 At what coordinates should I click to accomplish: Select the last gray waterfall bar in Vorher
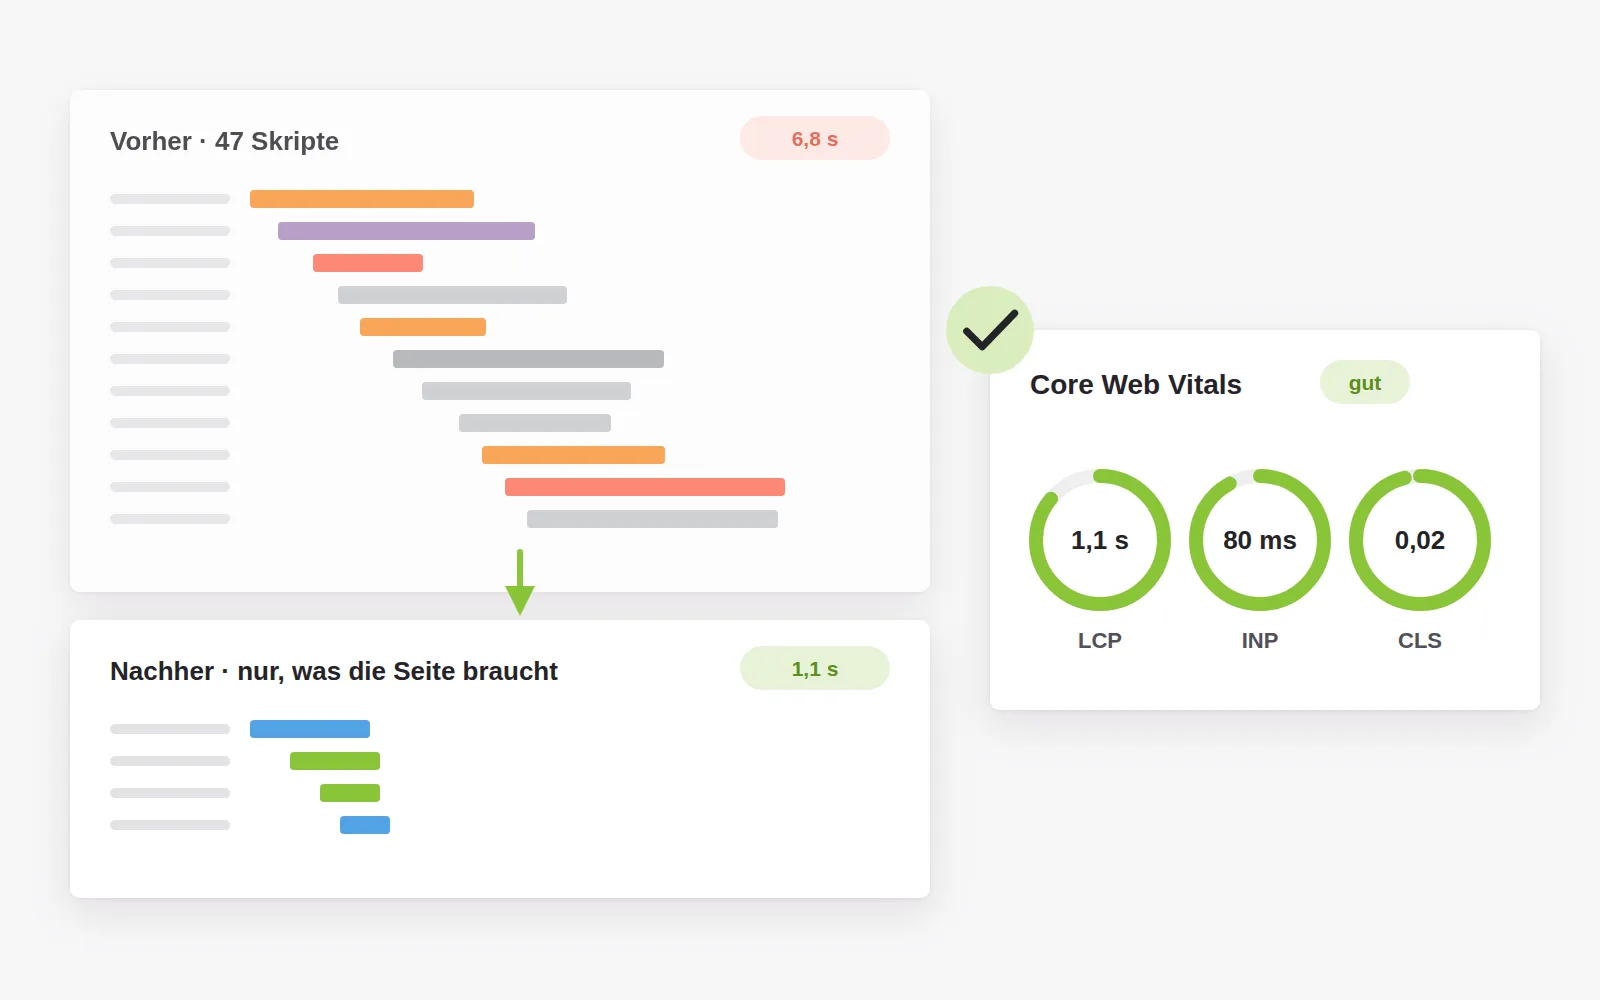[x=652, y=519]
